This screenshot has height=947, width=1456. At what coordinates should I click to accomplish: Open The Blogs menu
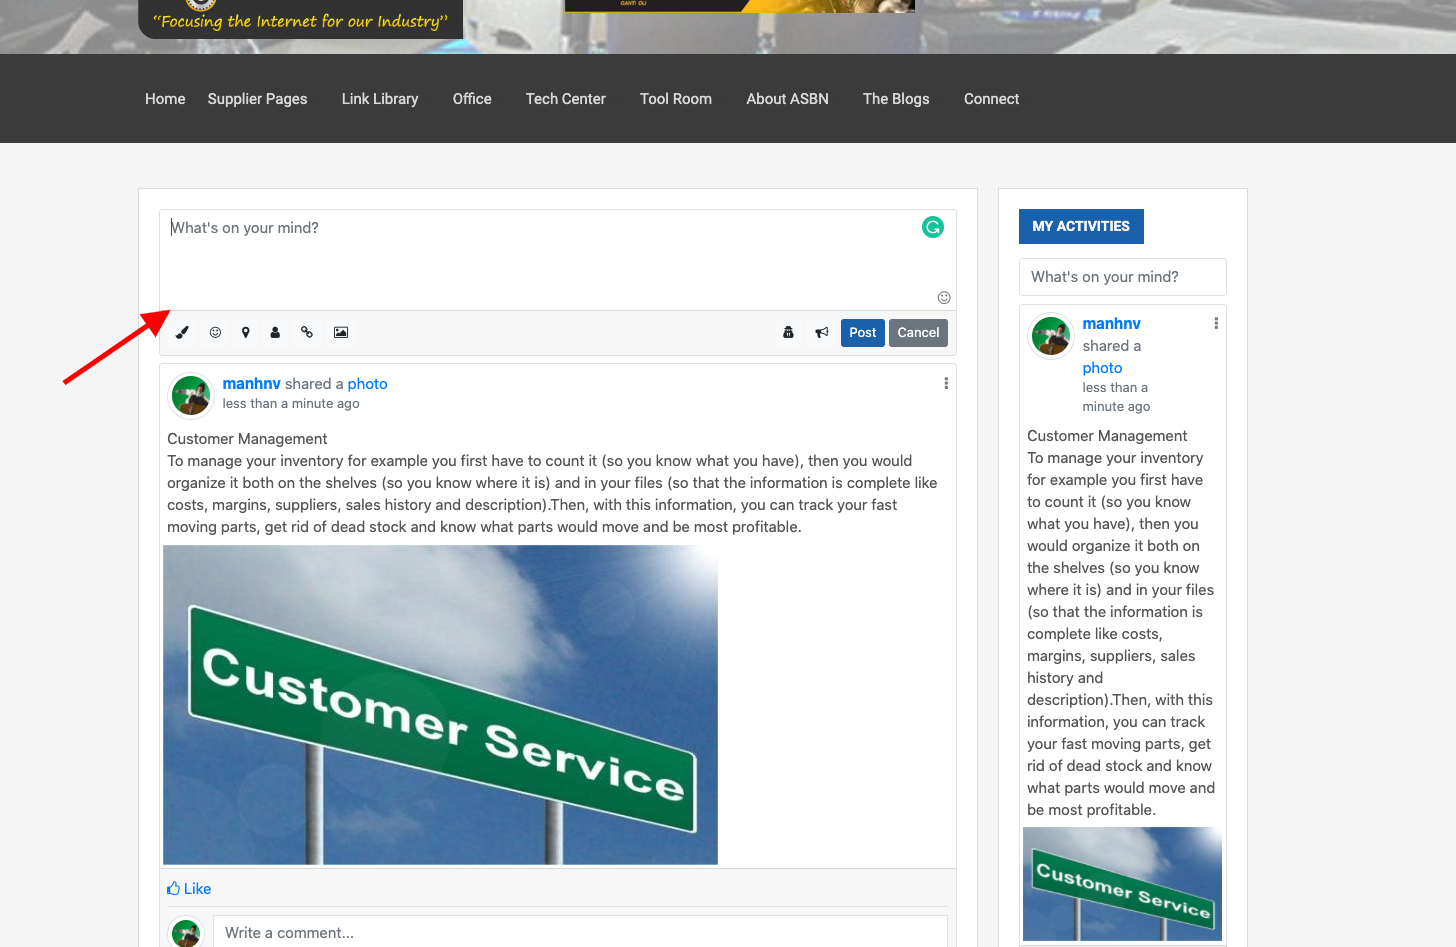pos(896,99)
